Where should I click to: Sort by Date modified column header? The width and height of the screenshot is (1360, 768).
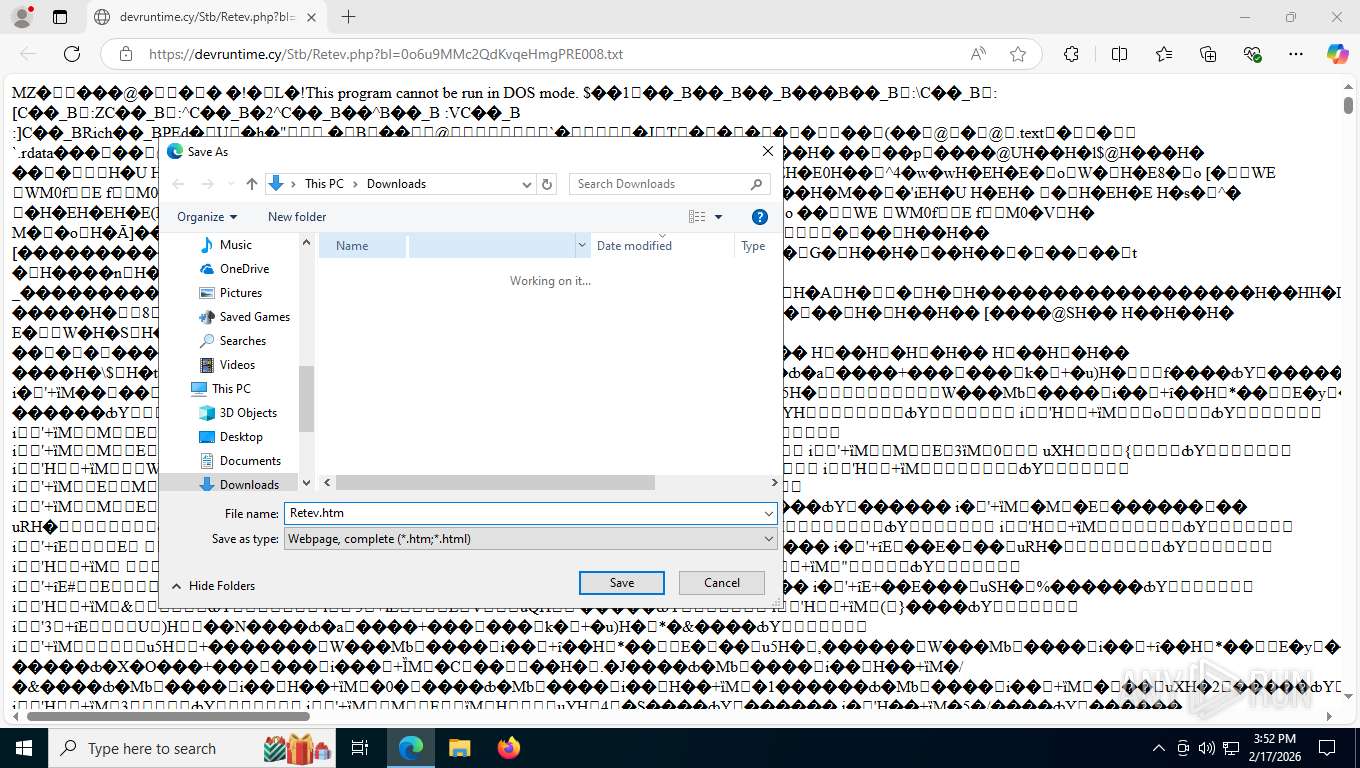(x=634, y=245)
